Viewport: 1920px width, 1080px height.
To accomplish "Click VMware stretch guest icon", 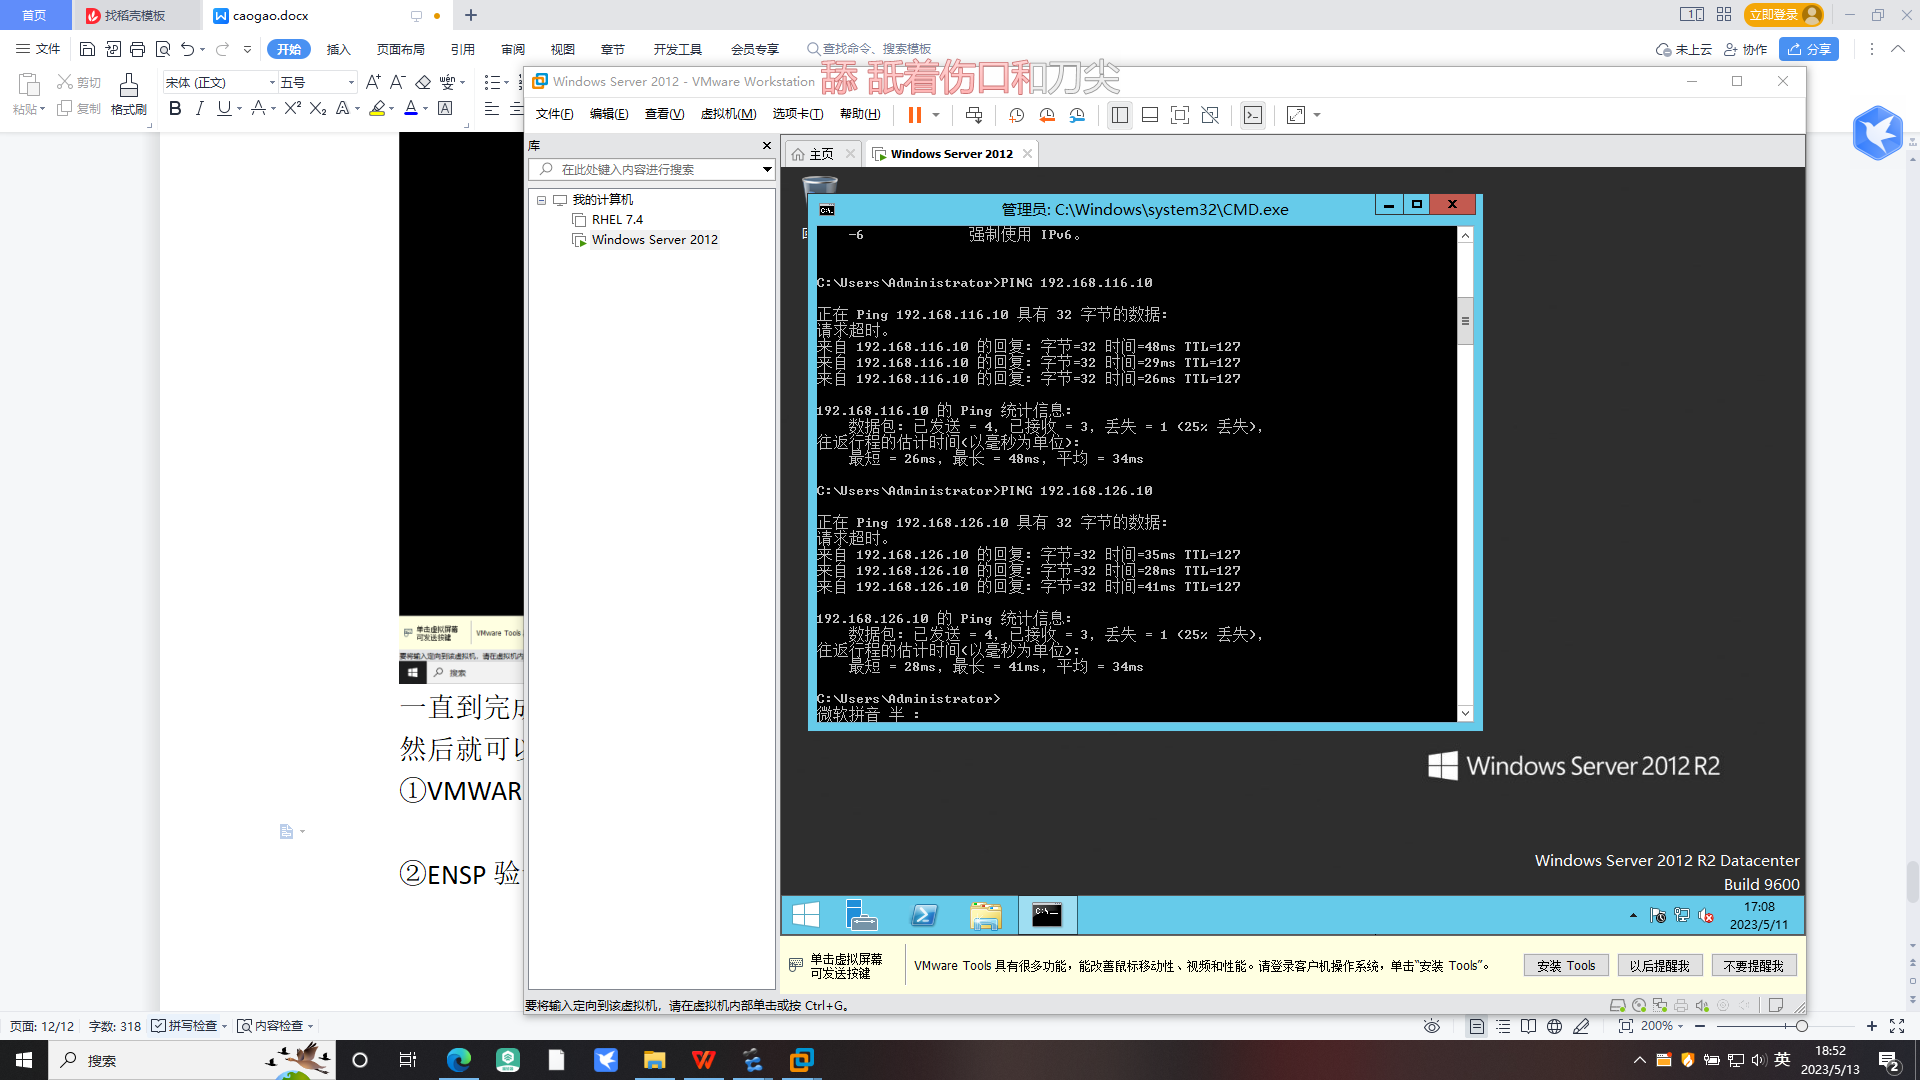I will point(1296,115).
